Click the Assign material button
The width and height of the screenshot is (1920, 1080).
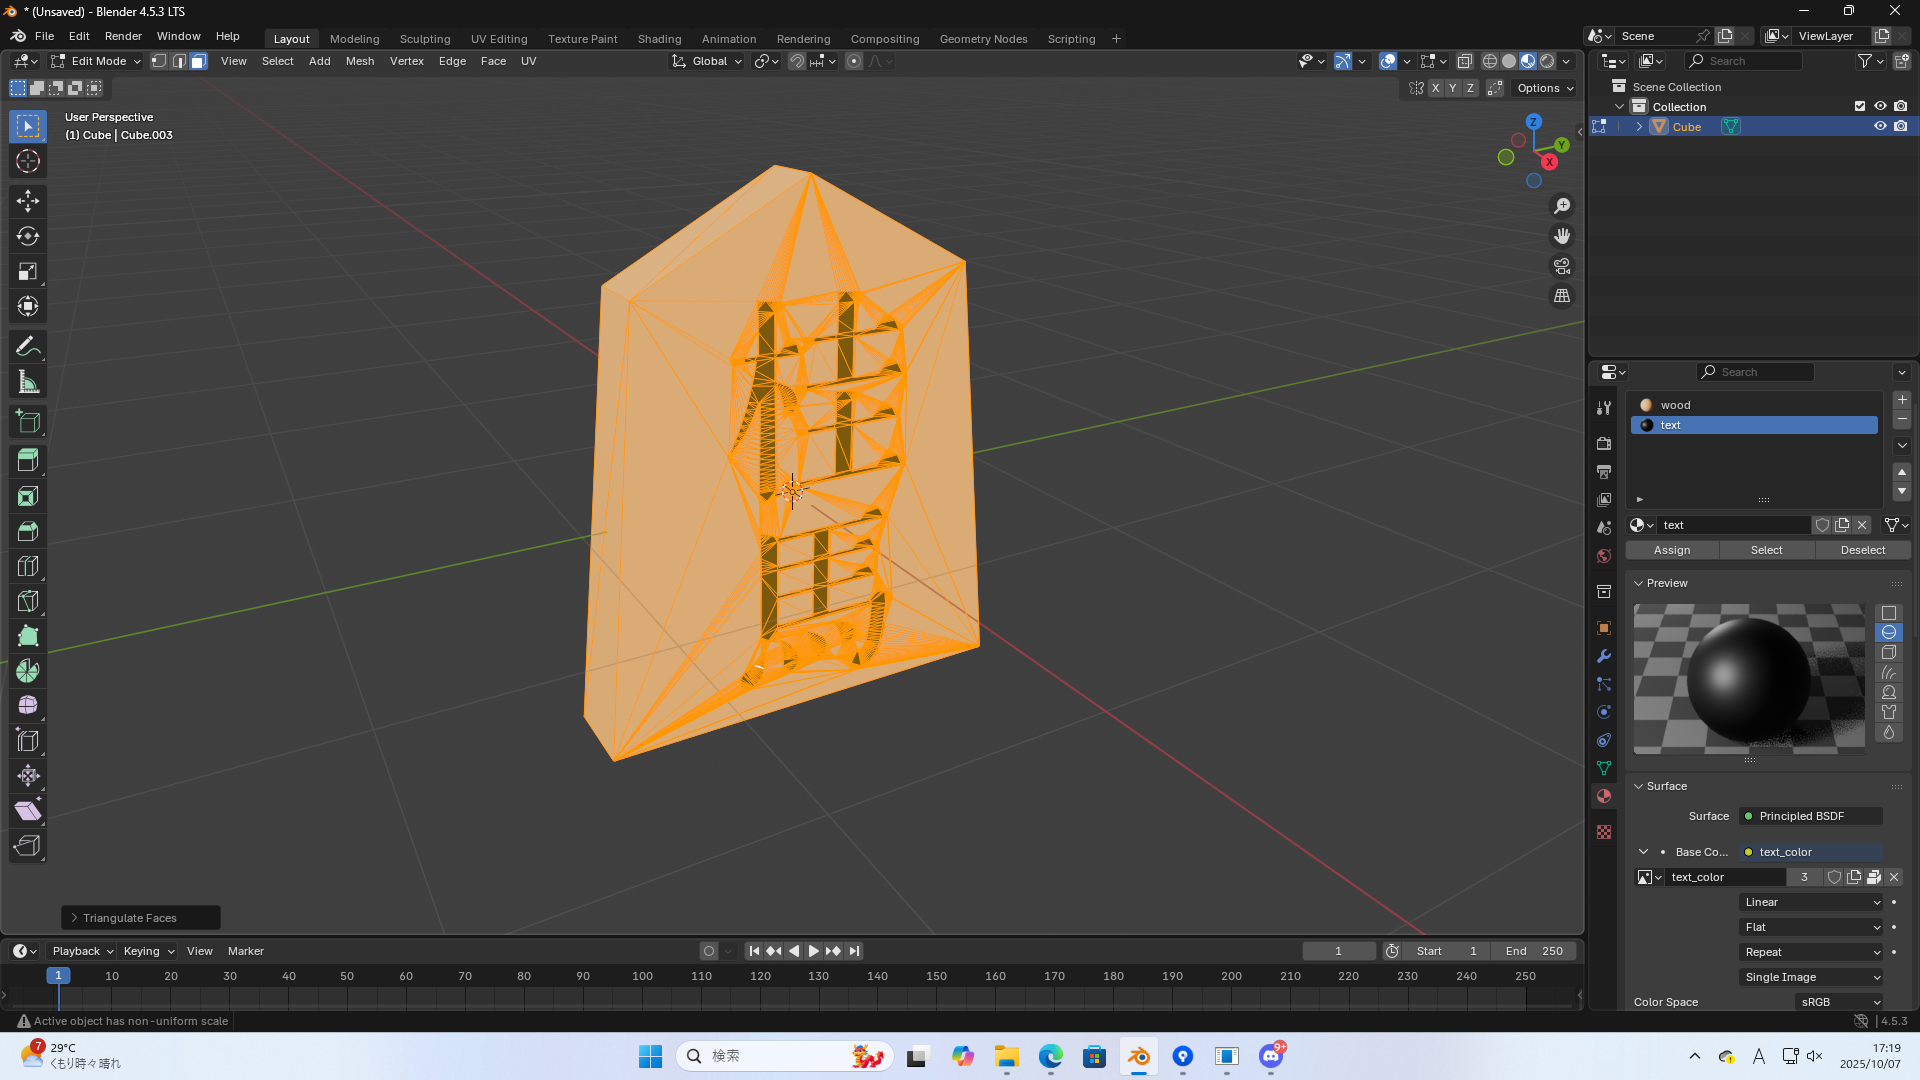tap(1671, 550)
